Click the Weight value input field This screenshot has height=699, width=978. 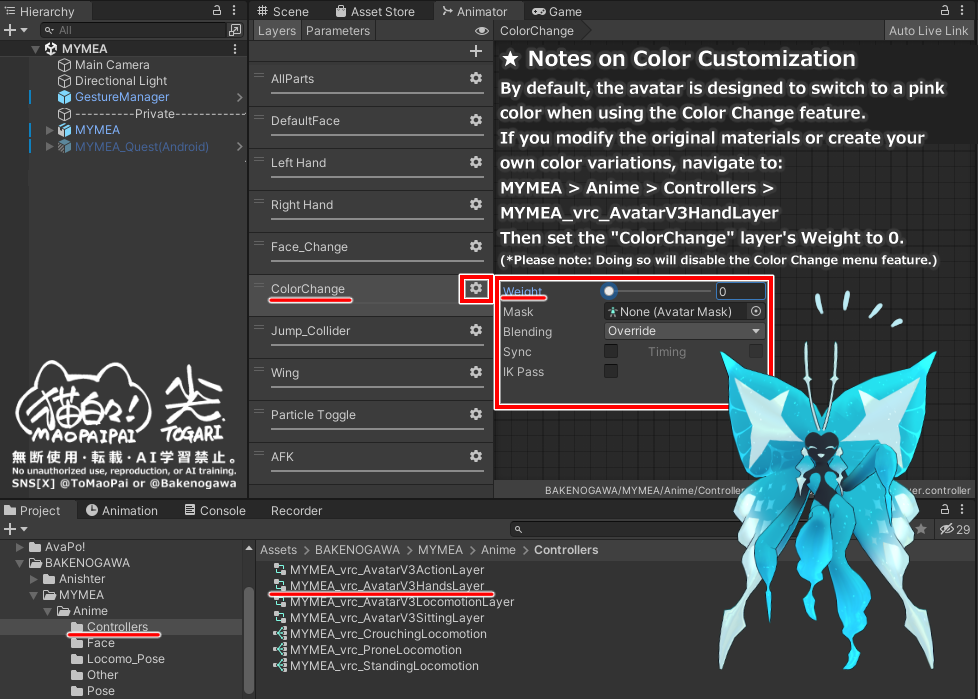pyautogui.click(x=740, y=291)
